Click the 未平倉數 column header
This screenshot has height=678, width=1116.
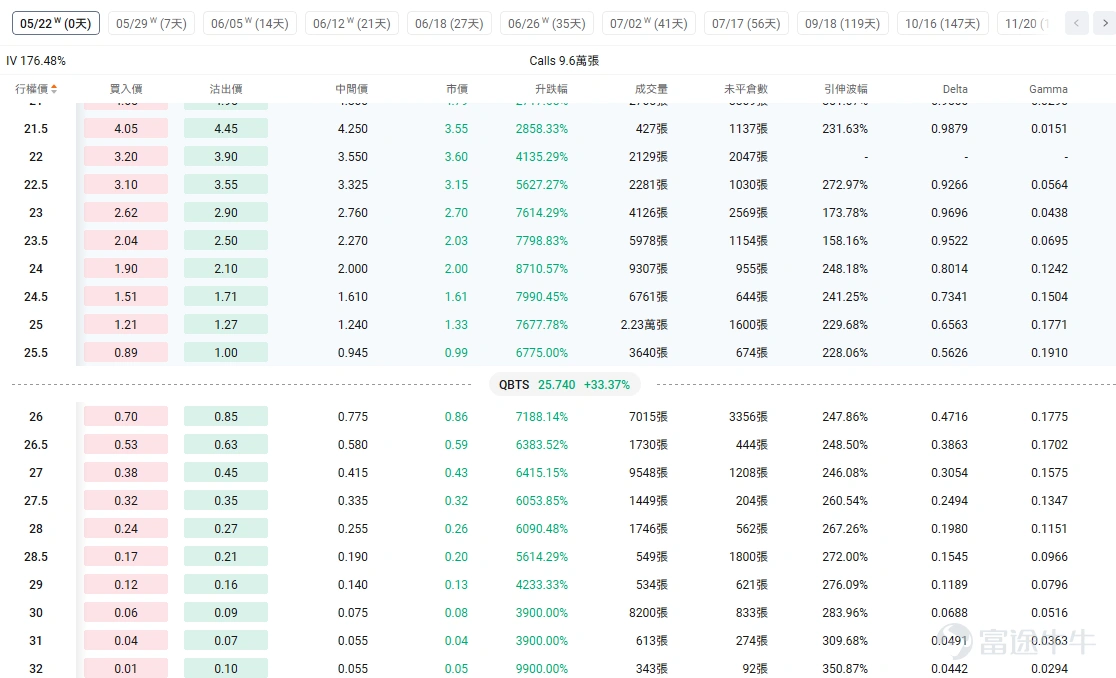[x=745, y=89]
